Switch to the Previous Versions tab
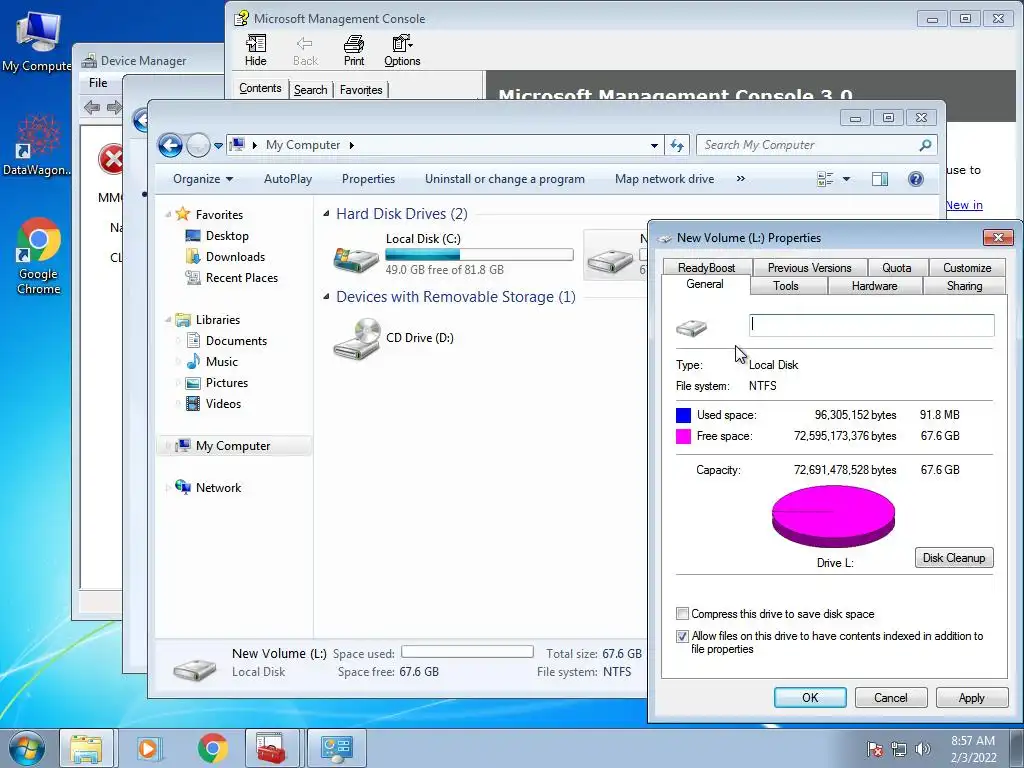 [x=809, y=268]
